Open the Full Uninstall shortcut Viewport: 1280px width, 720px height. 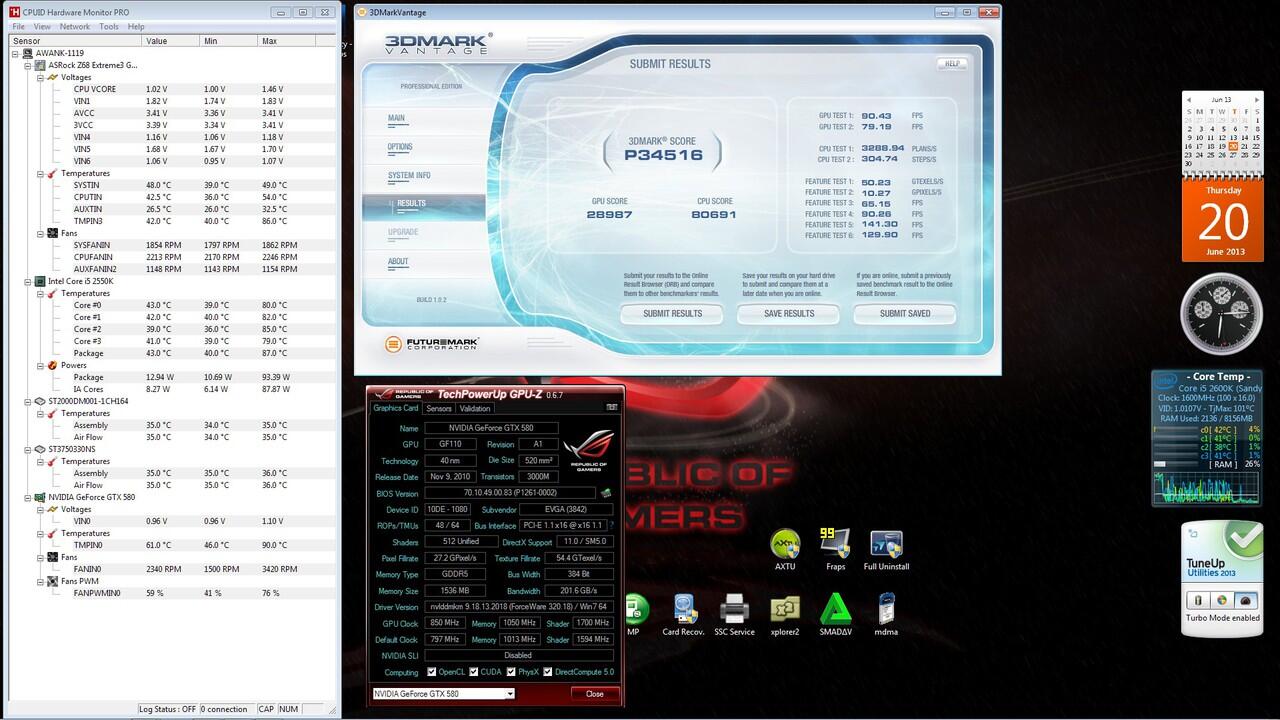point(885,550)
